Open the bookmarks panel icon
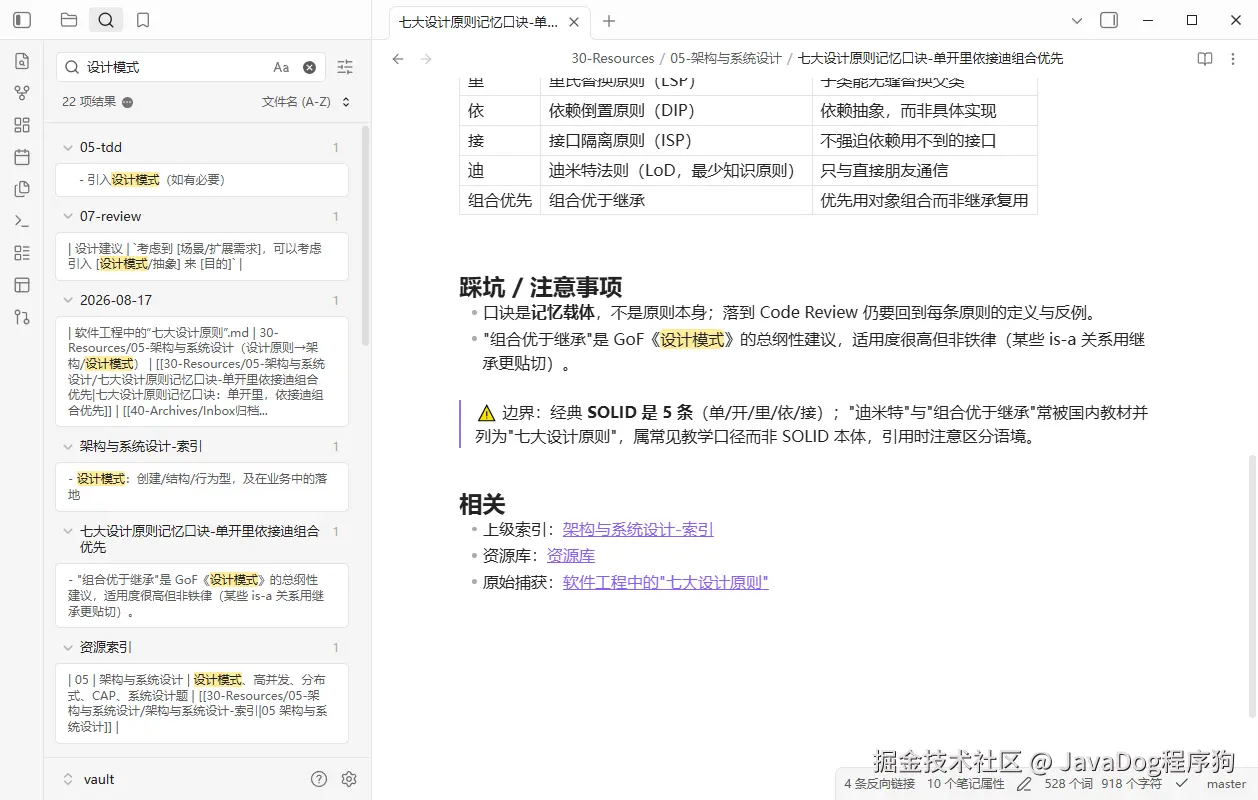Screen dimensions: 1258x800 [x=143, y=20]
